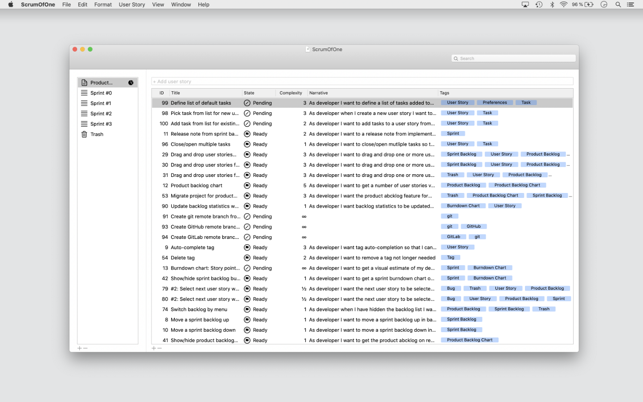
Task: Select story 'Move a sprint backlog down'
Action: click(362, 330)
